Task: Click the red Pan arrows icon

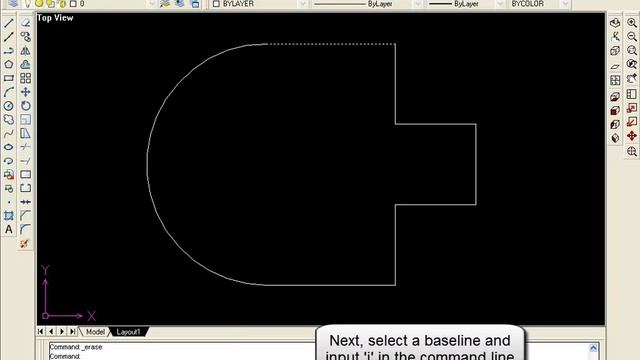Action: (632, 136)
